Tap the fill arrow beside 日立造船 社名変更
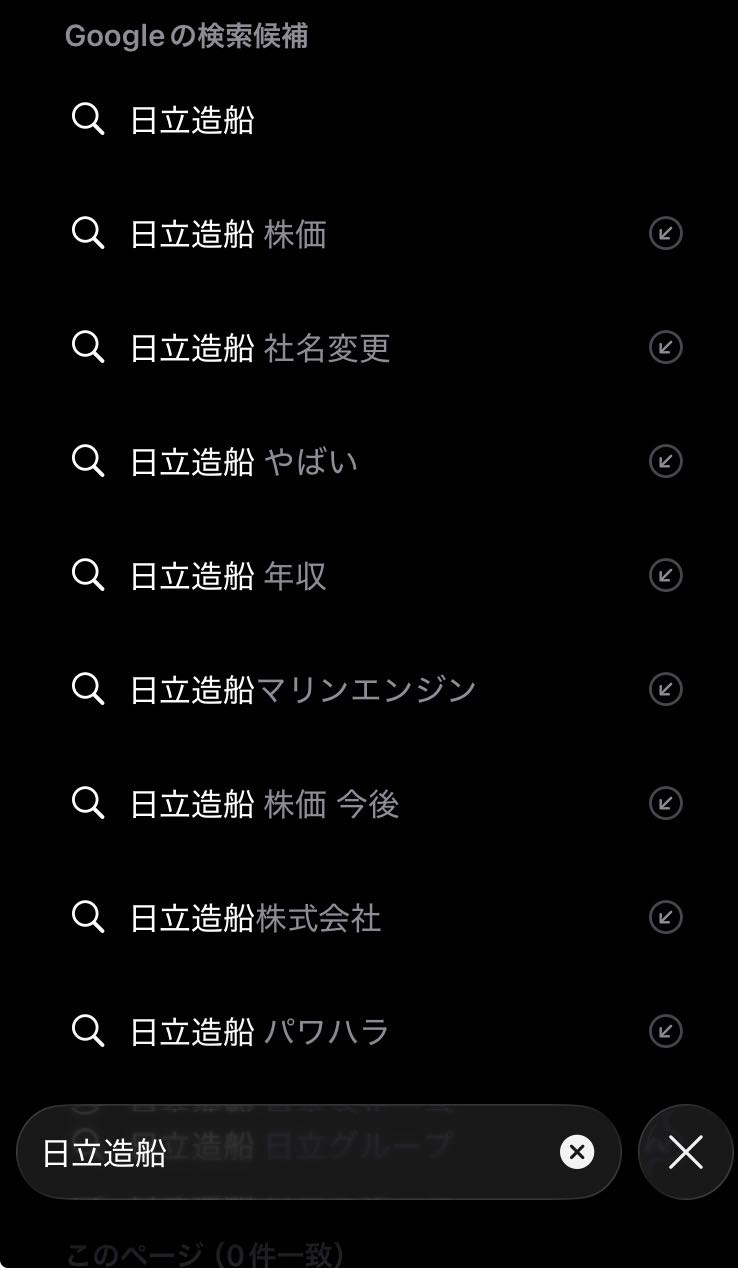This screenshot has height=1268, width=738. [x=665, y=348]
